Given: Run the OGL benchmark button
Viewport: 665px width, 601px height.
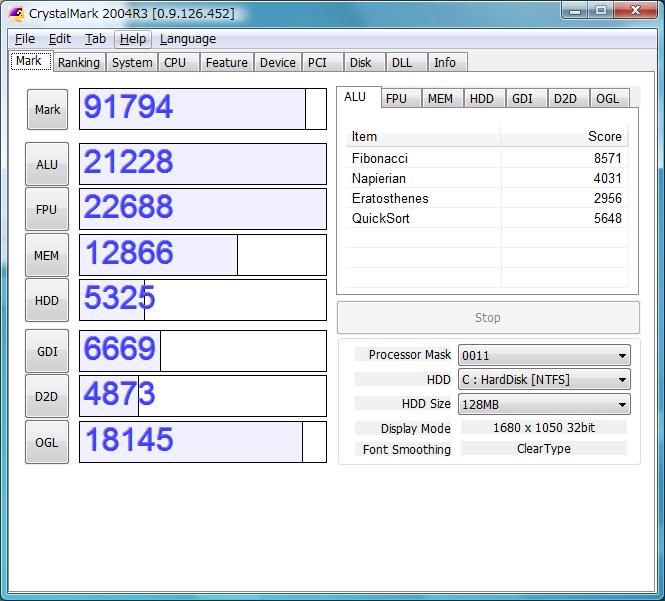Looking at the screenshot, I should (47, 442).
